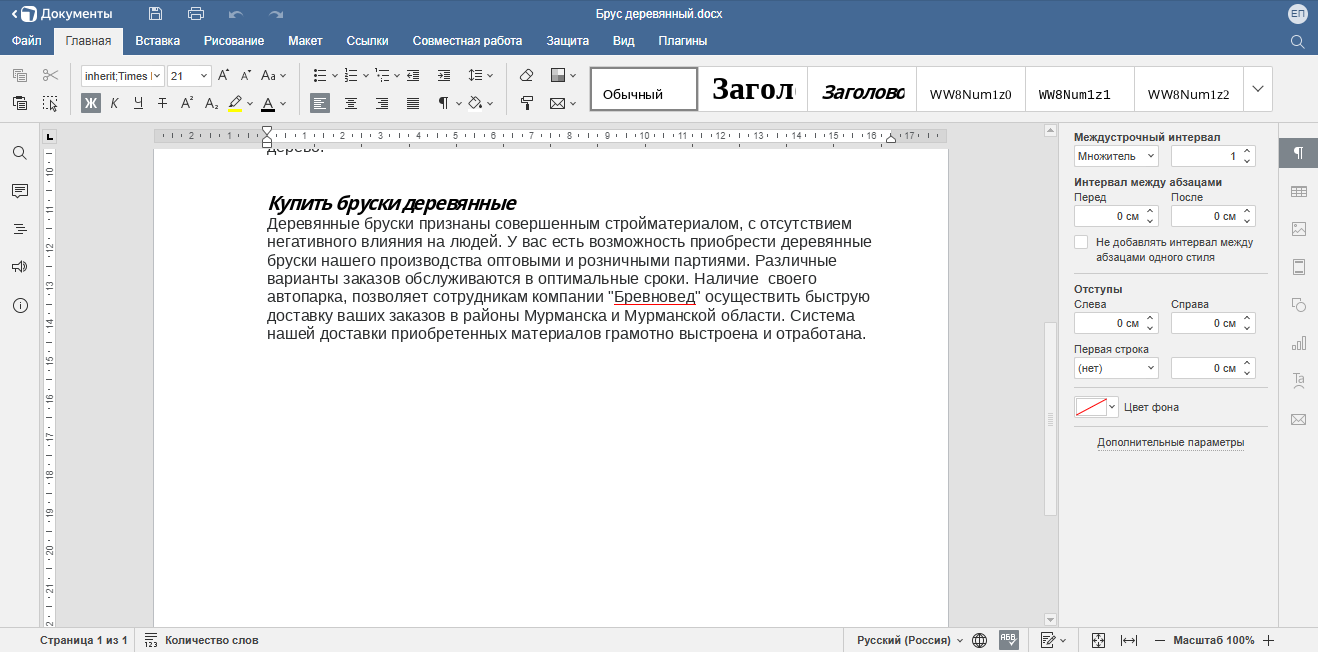Image resolution: width=1318 pixels, height=652 pixels.
Task: Select center text alignment
Action: pyautogui.click(x=351, y=103)
